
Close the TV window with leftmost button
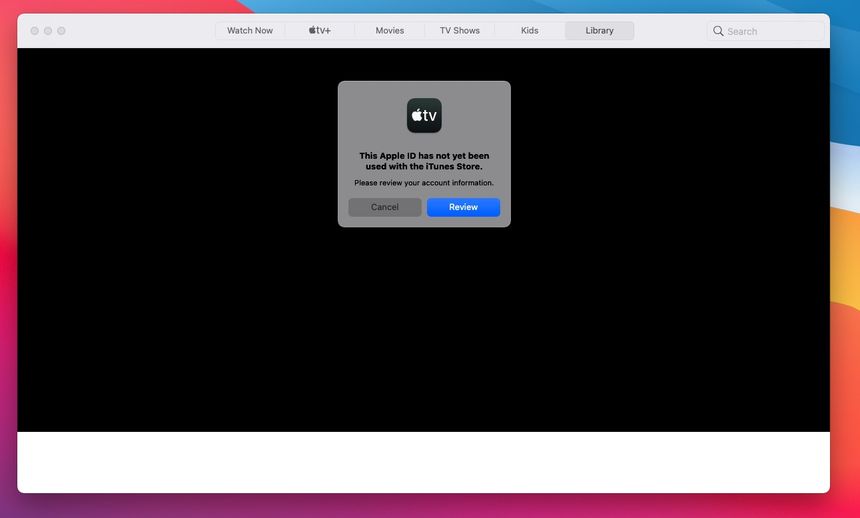pos(34,31)
